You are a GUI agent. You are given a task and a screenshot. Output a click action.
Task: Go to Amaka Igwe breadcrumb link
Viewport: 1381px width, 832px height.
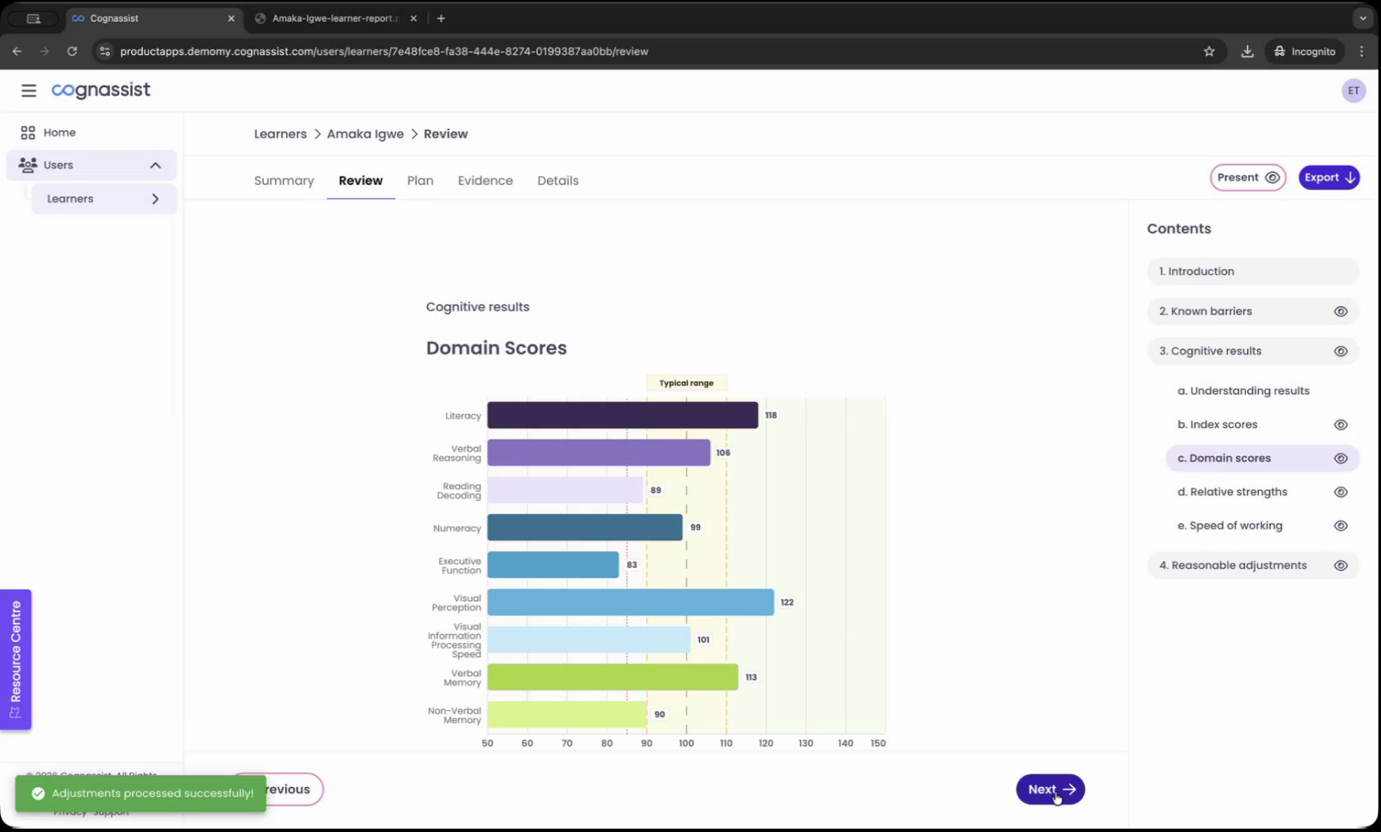pyautogui.click(x=365, y=134)
